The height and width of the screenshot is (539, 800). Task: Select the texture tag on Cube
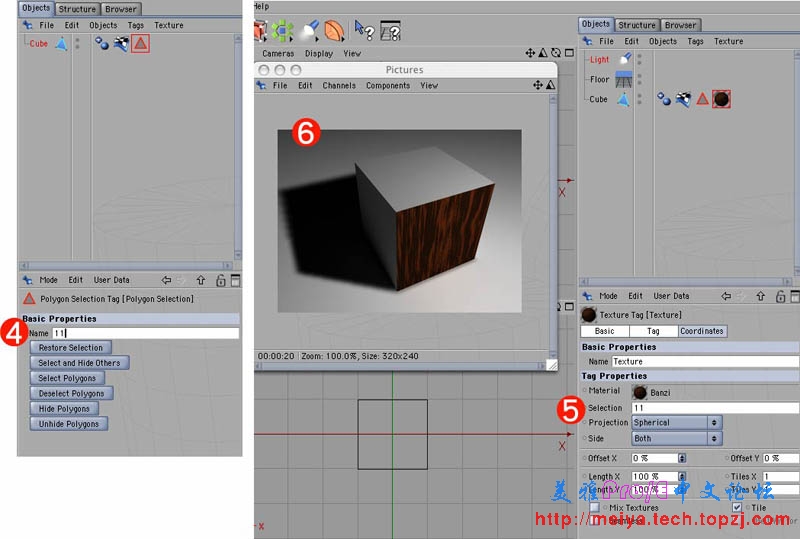pyautogui.click(x=721, y=99)
